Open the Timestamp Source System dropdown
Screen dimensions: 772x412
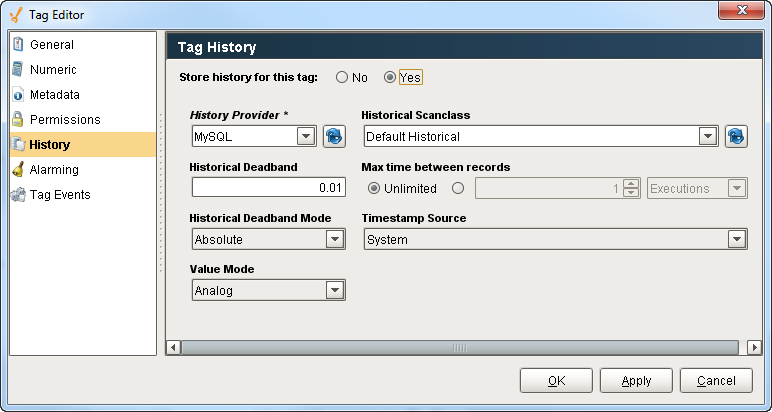737,240
